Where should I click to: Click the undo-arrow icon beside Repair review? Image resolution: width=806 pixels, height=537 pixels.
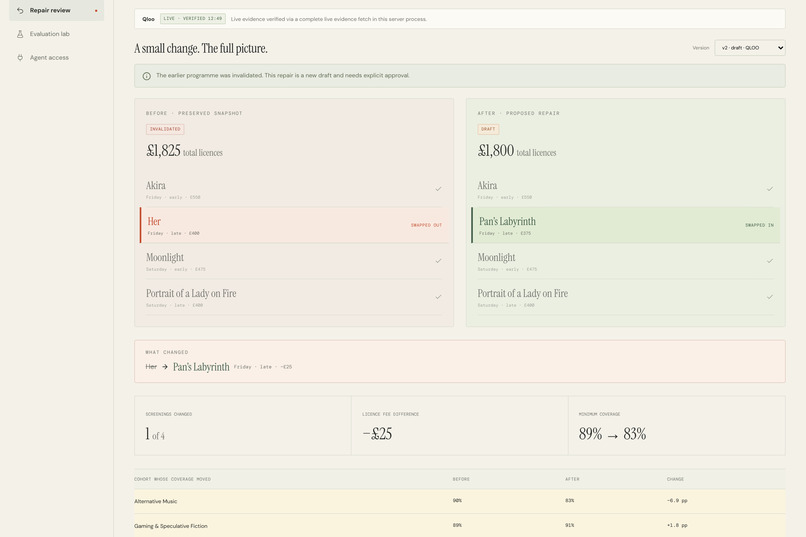click(20, 10)
